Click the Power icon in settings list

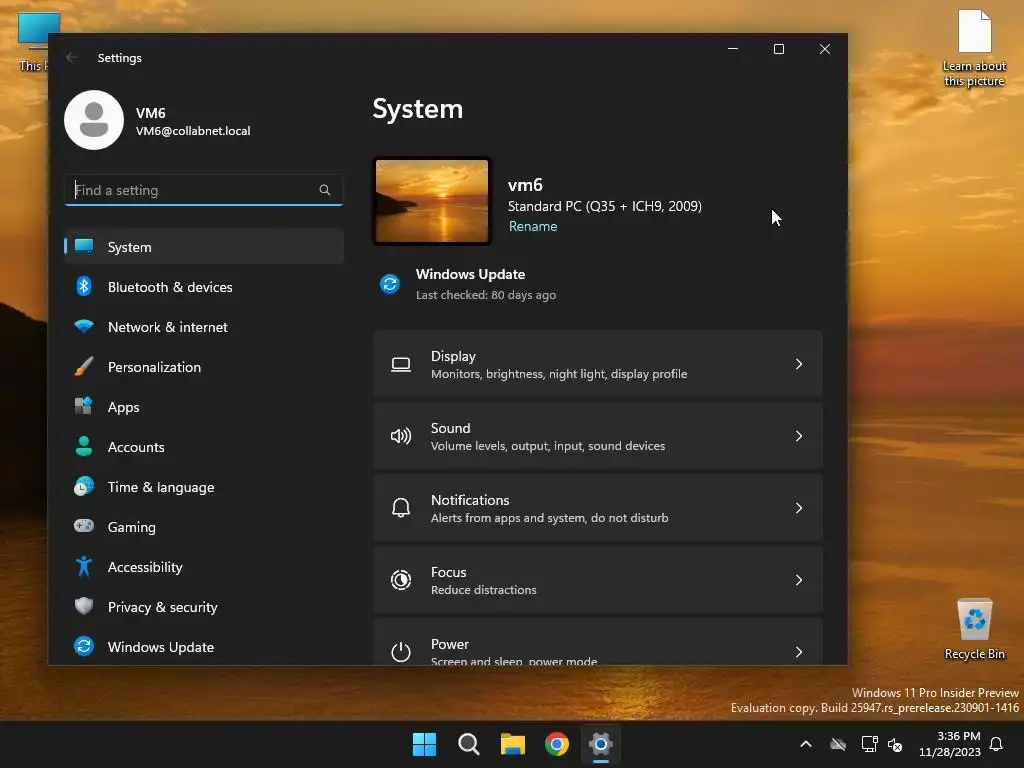point(401,652)
